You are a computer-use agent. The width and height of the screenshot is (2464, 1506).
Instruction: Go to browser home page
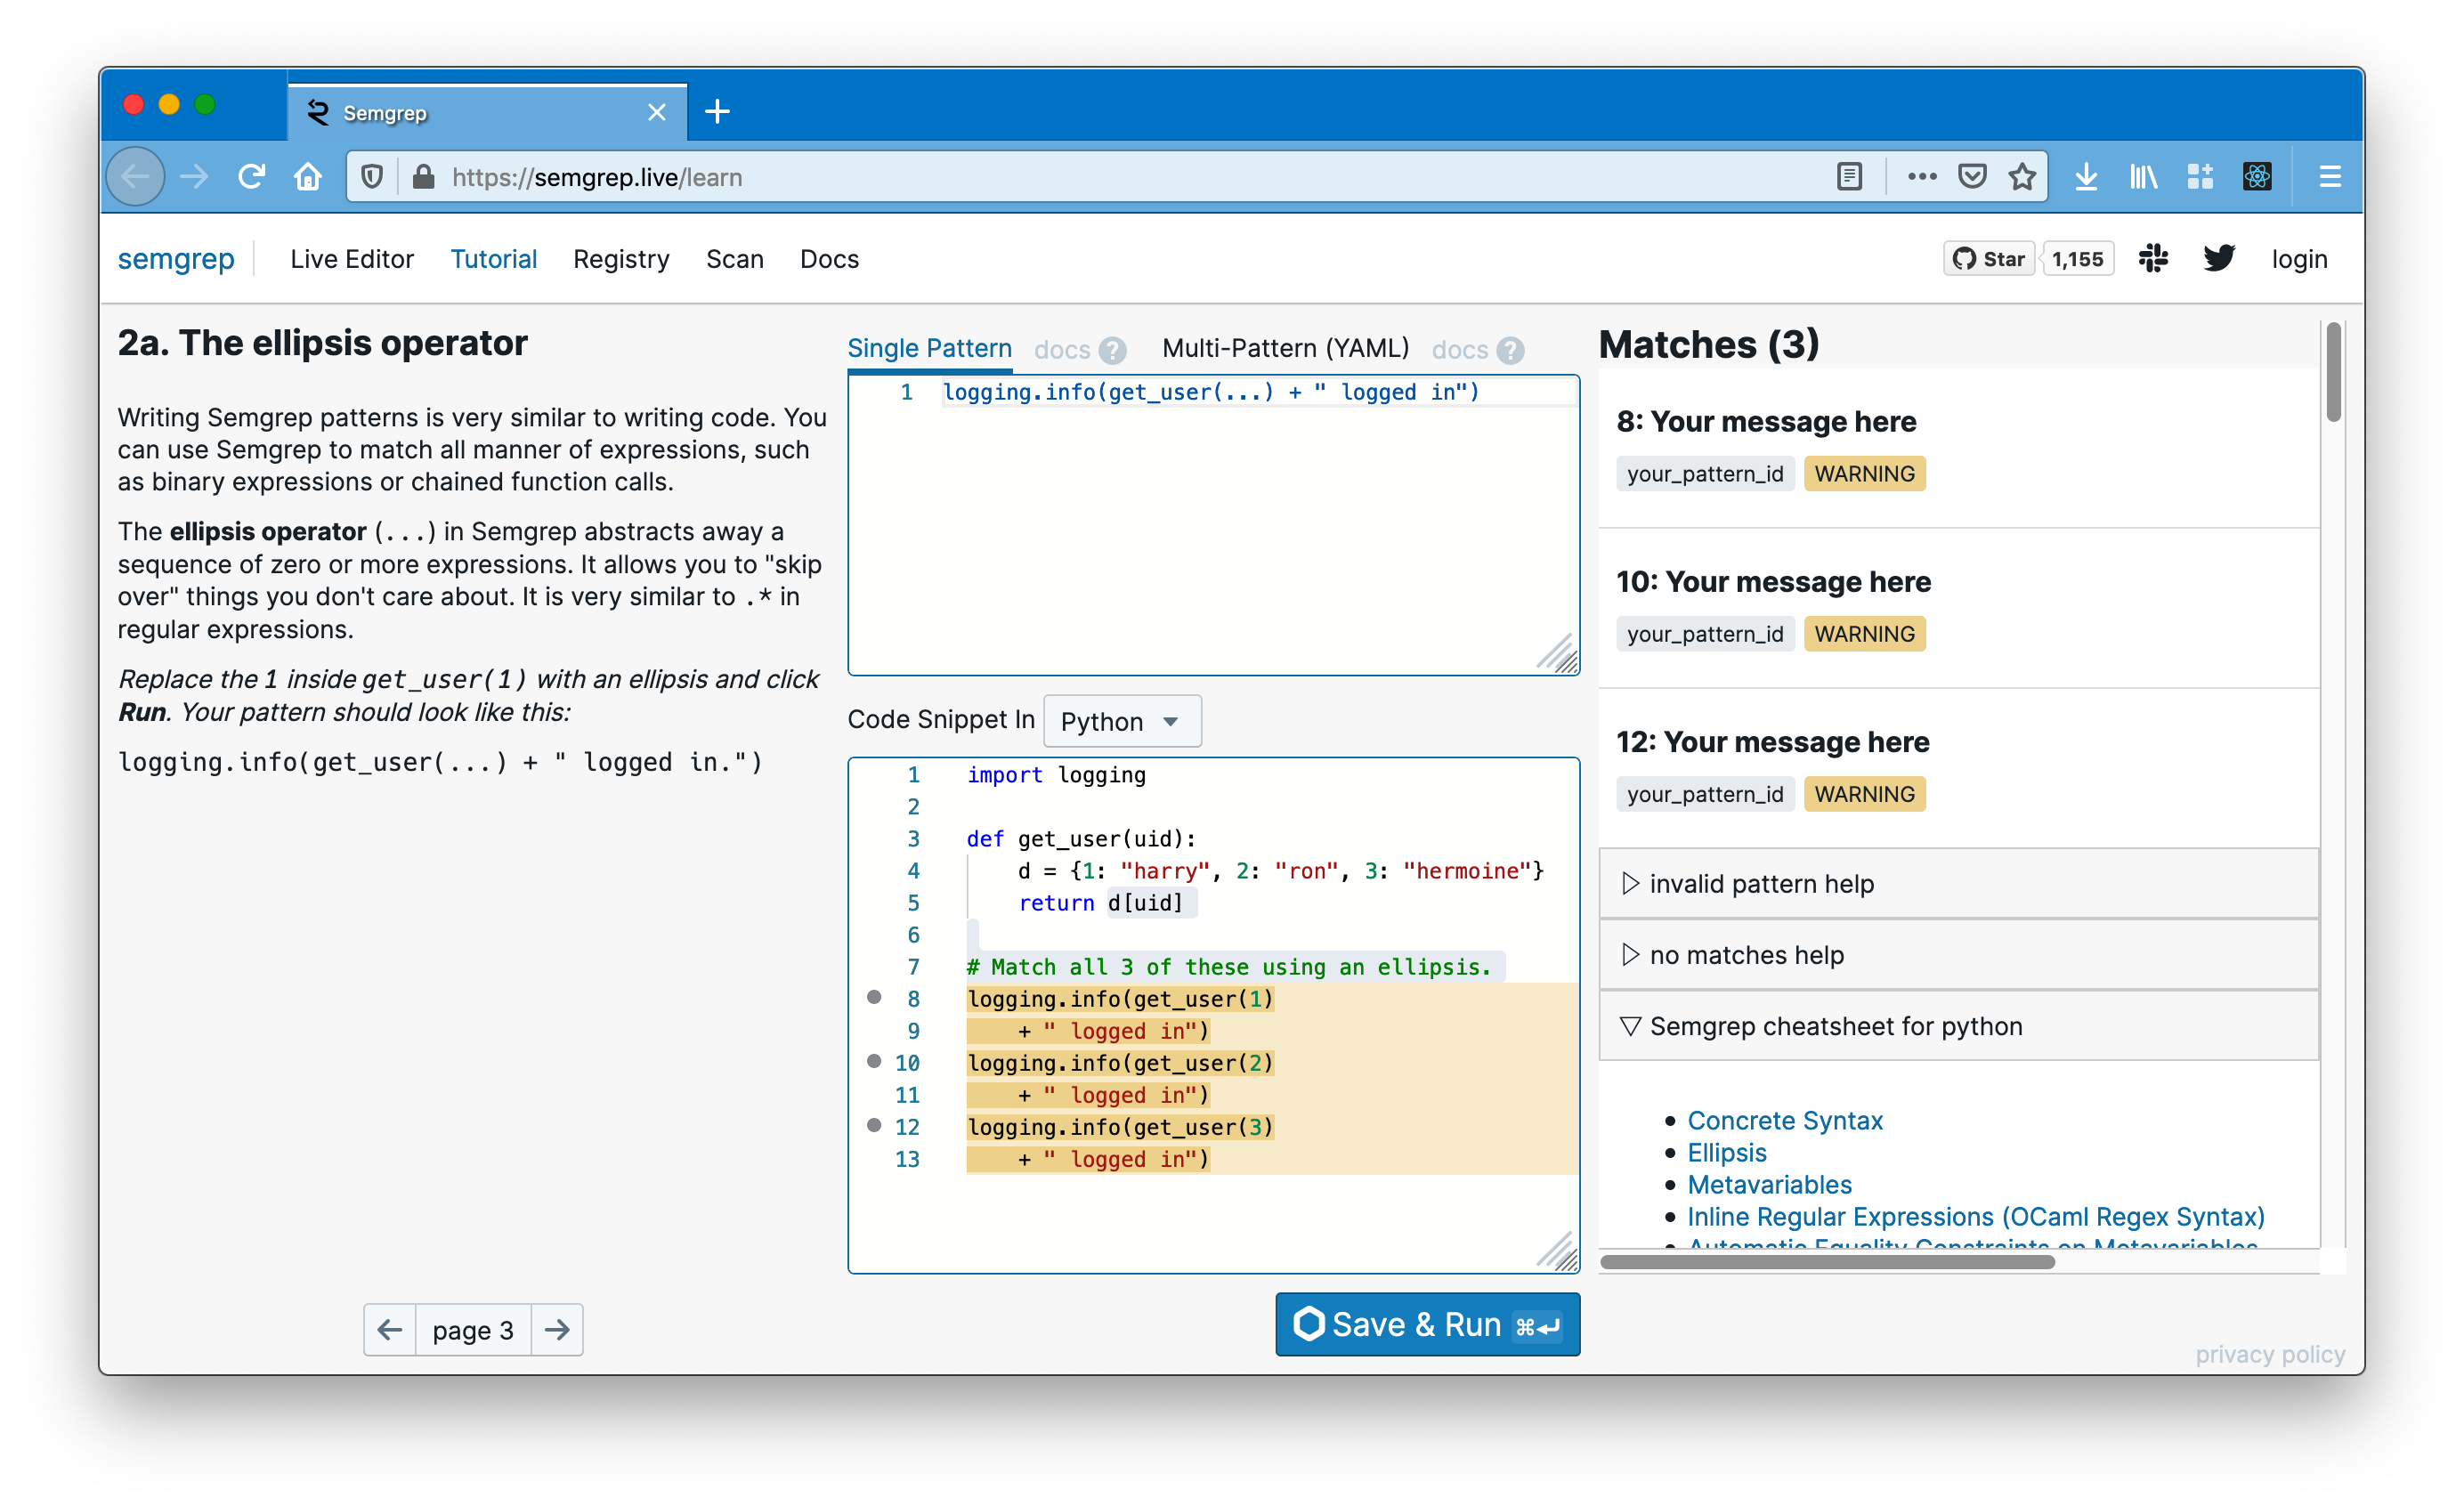(x=308, y=177)
